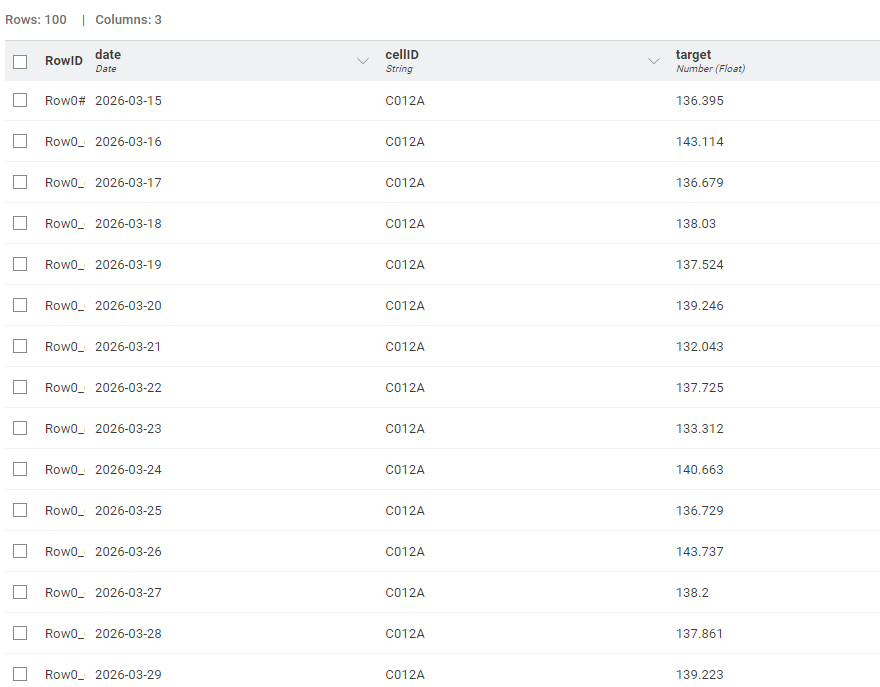Toggle the select-all checkbox in header
Screen dimensions: 880x687
coord(20,61)
